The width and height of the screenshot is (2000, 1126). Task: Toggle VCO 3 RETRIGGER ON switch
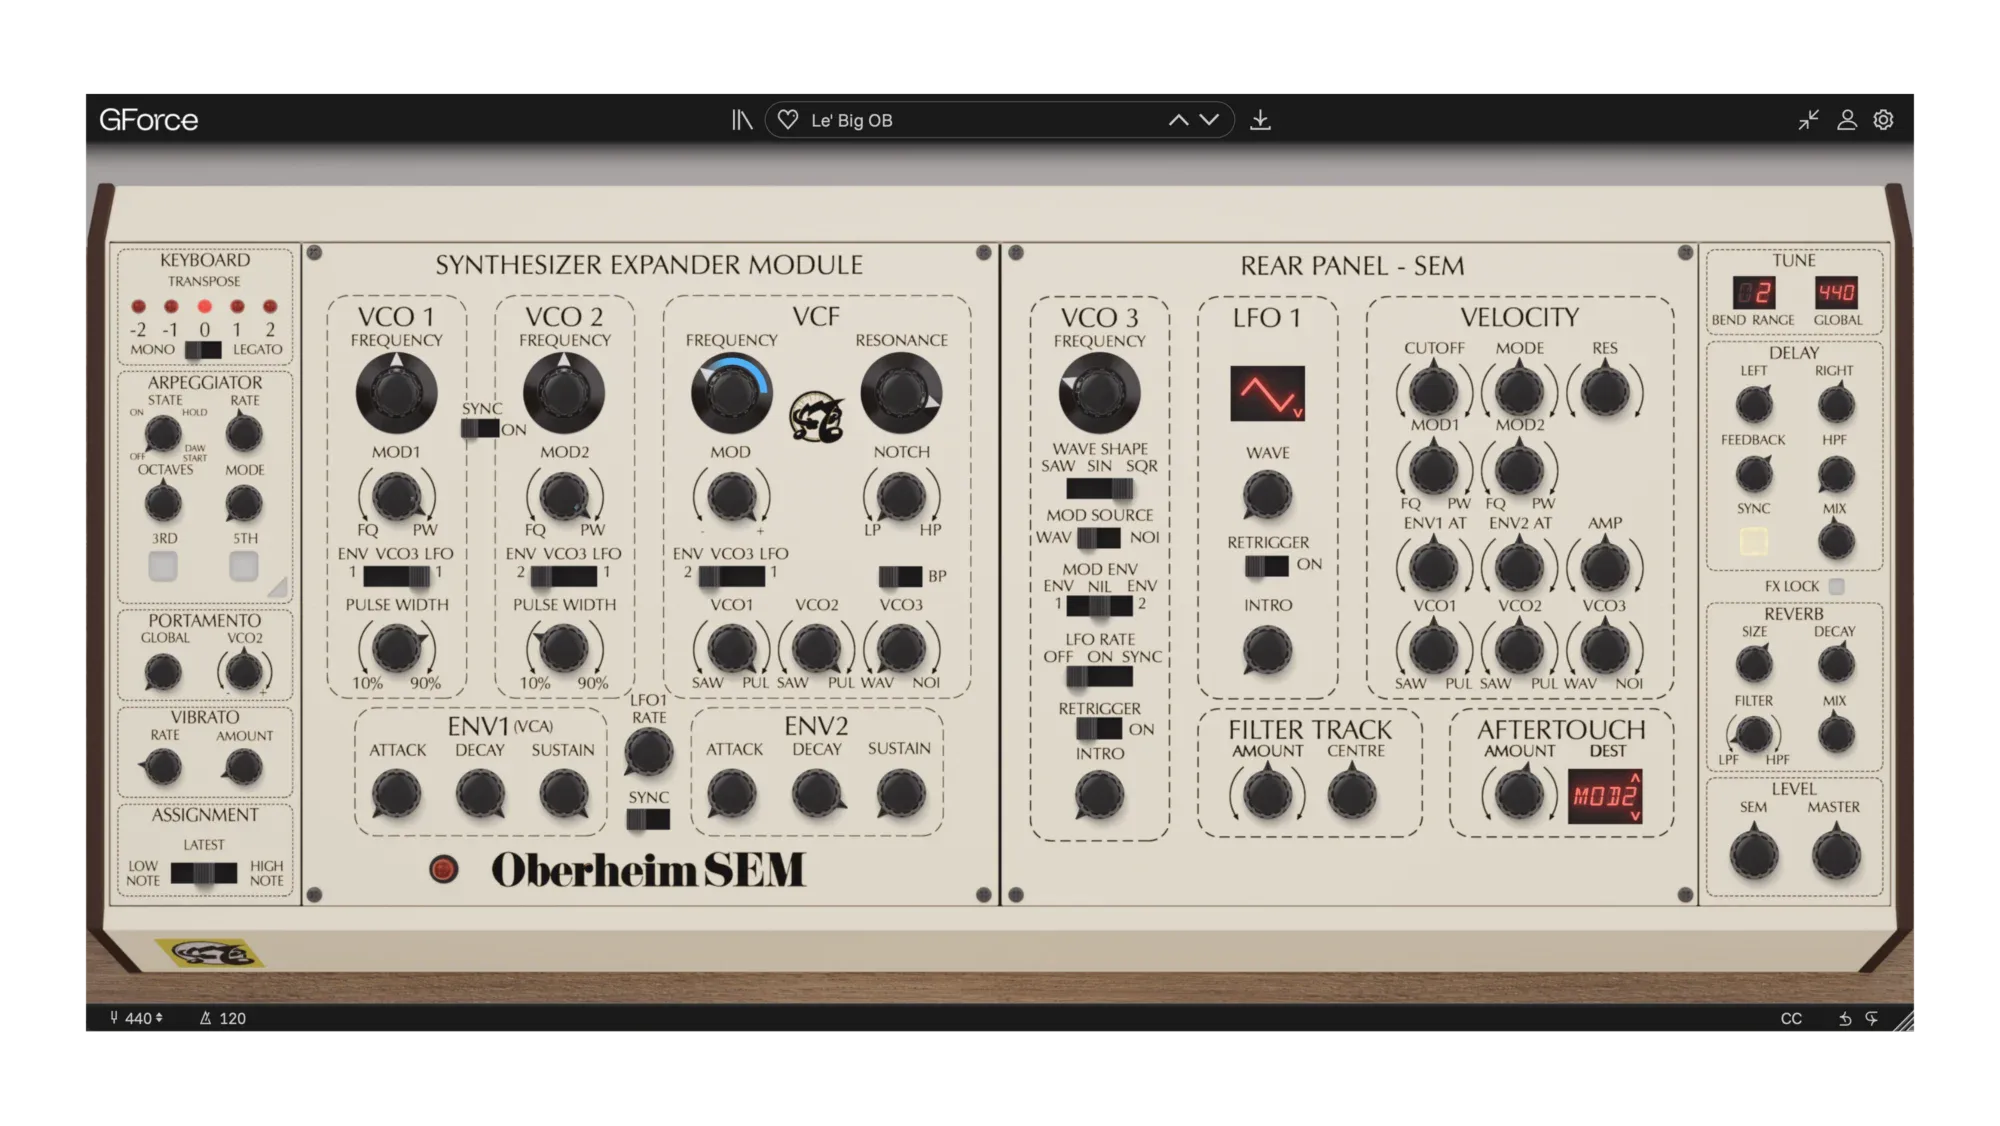click(1099, 729)
